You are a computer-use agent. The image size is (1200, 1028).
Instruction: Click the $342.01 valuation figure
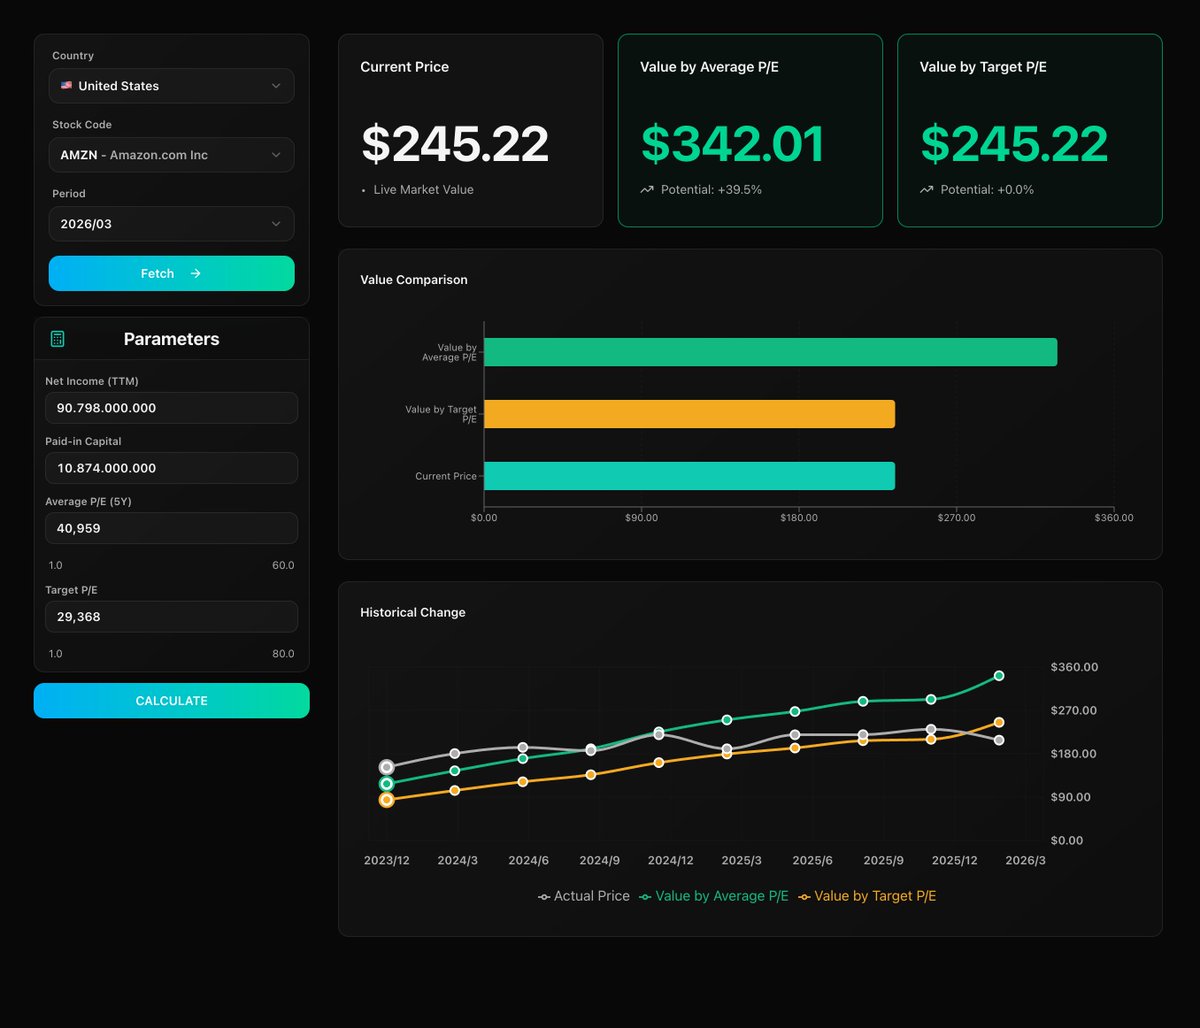(x=733, y=144)
